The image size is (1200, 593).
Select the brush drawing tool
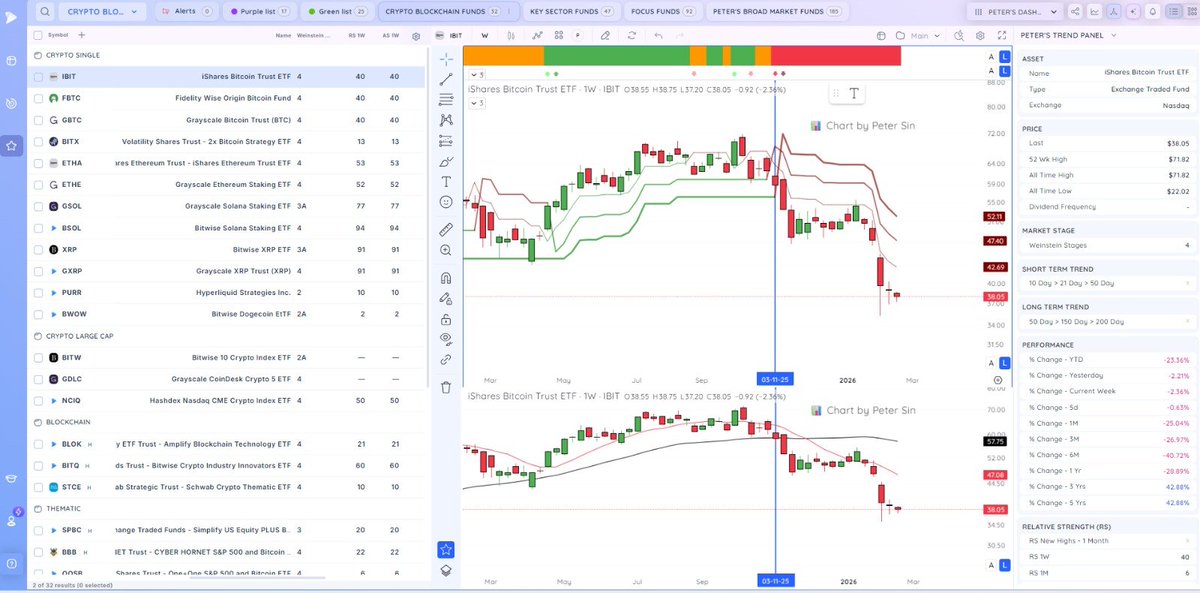pyautogui.click(x=446, y=161)
